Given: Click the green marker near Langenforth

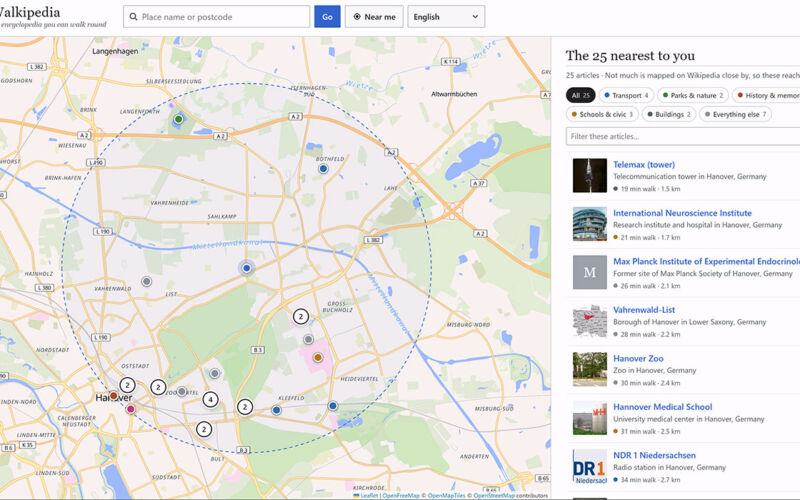Looking at the screenshot, I should click(178, 119).
